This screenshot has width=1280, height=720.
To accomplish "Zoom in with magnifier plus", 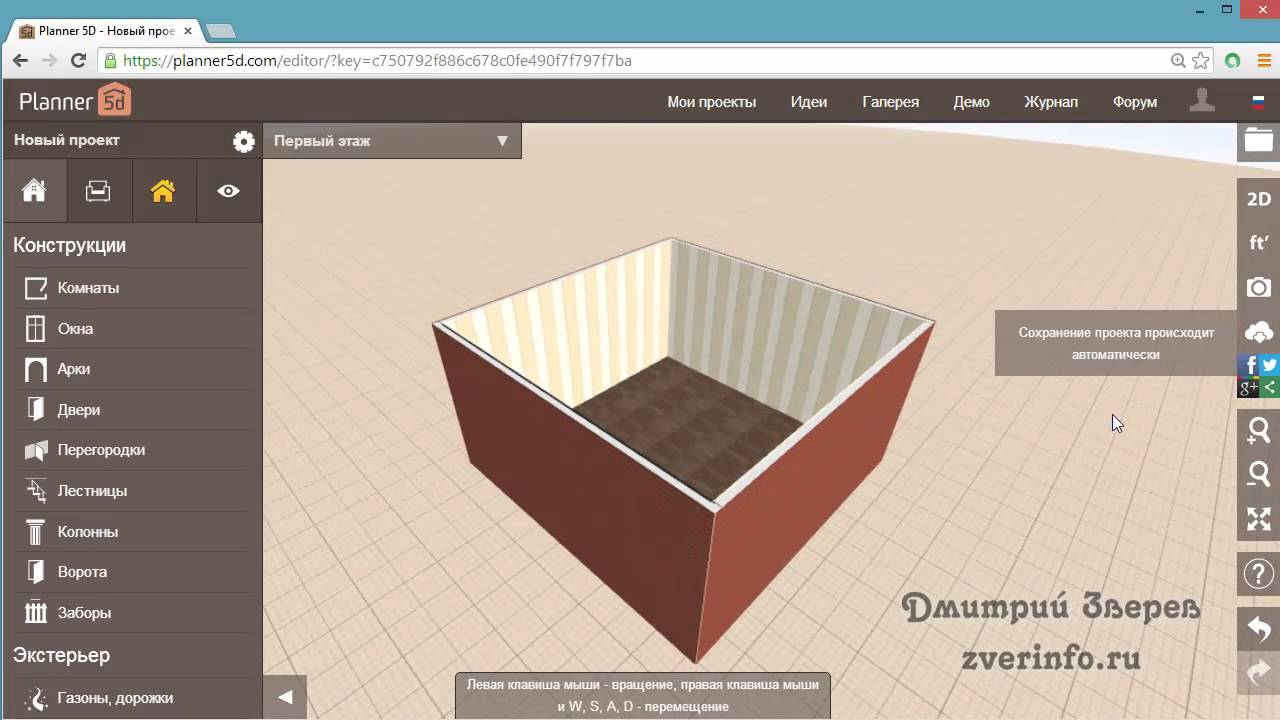I will pos(1259,431).
